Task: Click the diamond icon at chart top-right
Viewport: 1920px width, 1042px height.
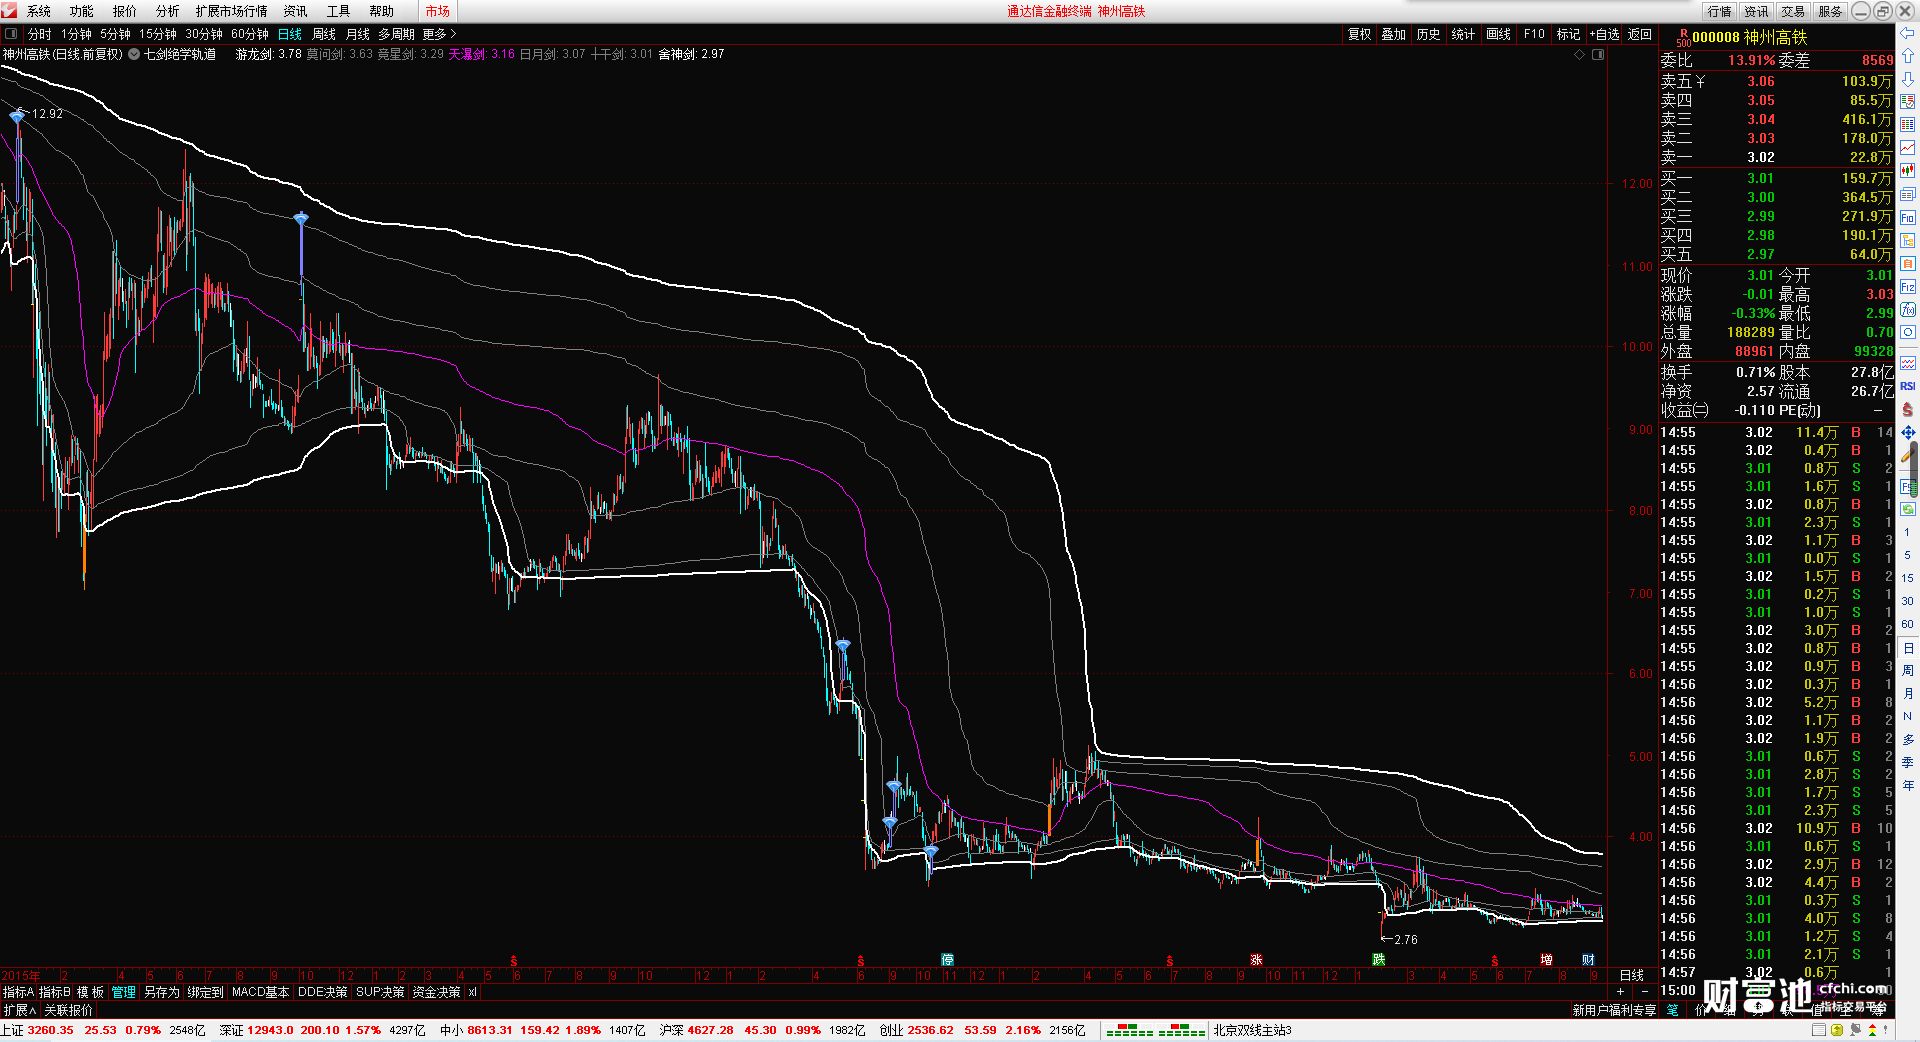Action: [1580, 55]
